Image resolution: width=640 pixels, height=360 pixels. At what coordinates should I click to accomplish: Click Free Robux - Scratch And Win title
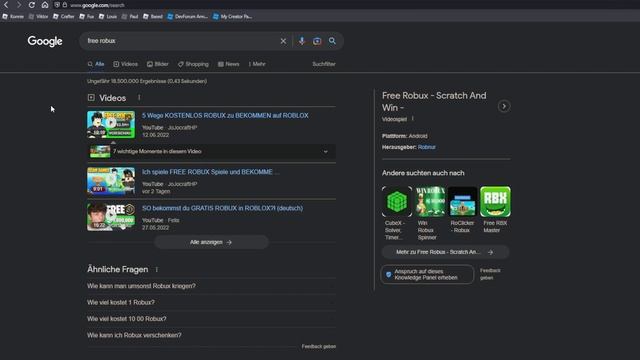pyautogui.click(x=434, y=102)
